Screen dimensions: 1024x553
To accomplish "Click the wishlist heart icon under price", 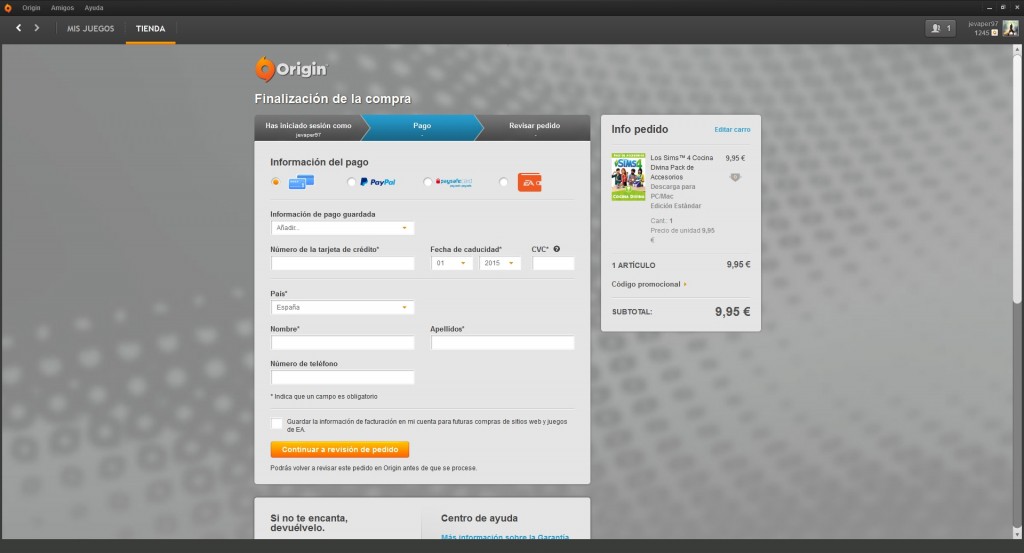I will (735, 177).
